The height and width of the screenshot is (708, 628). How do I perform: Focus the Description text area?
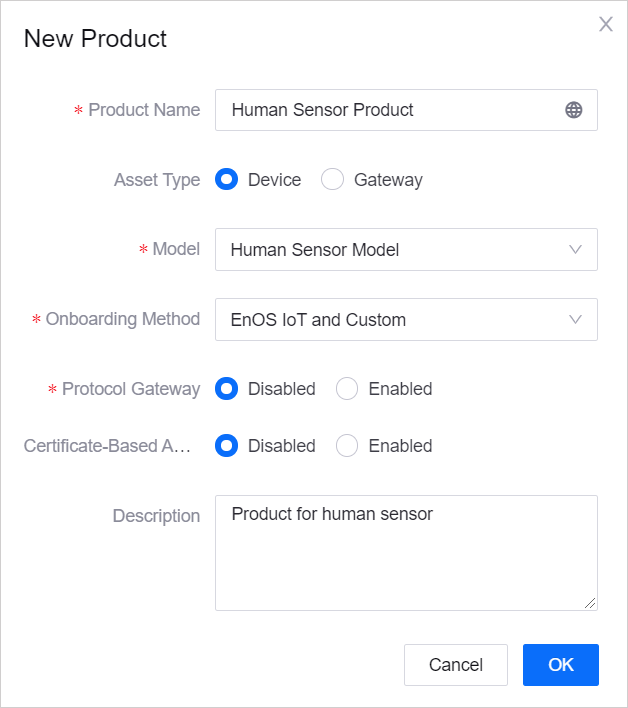point(406,553)
